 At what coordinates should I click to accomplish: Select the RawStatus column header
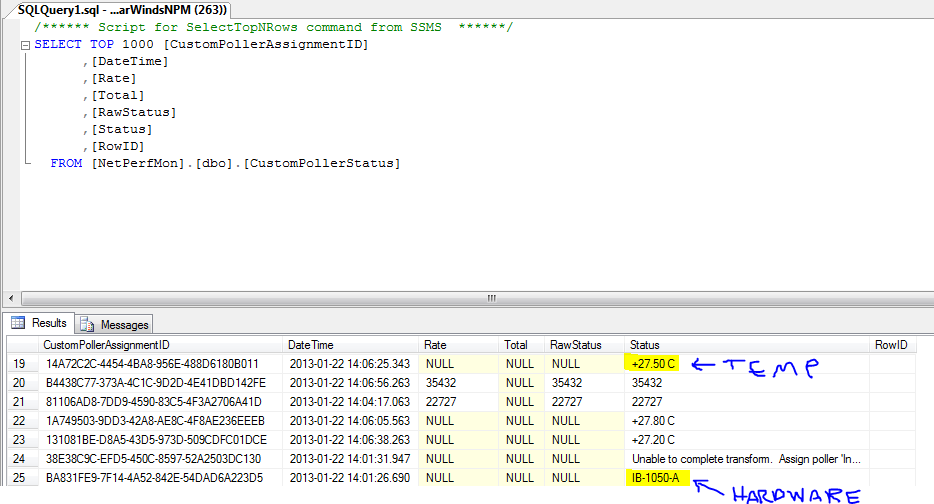(x=584, y=345)
